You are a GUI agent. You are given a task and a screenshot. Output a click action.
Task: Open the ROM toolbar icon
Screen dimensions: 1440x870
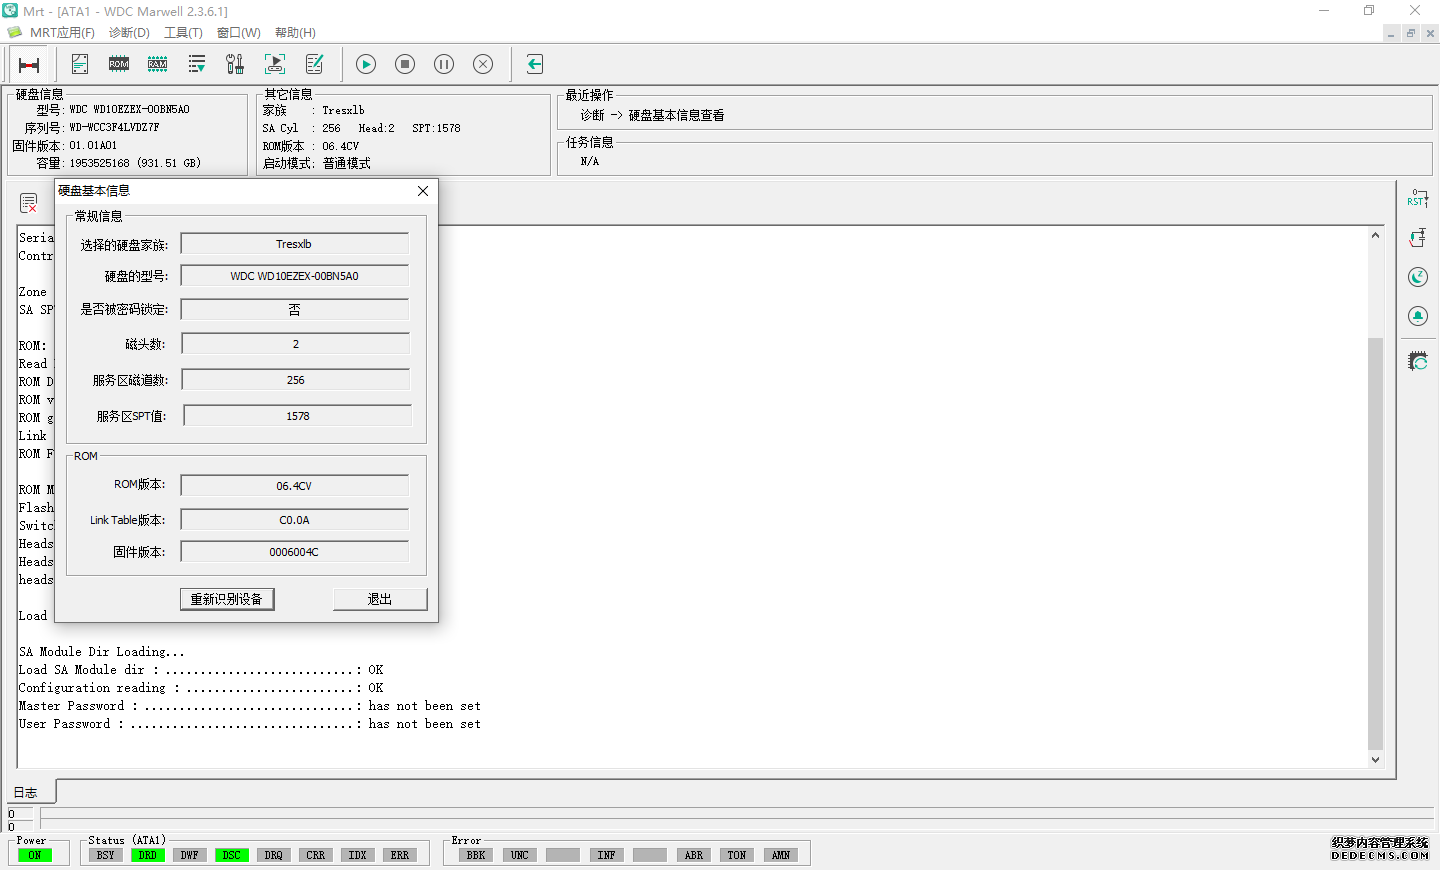(119, 64)
